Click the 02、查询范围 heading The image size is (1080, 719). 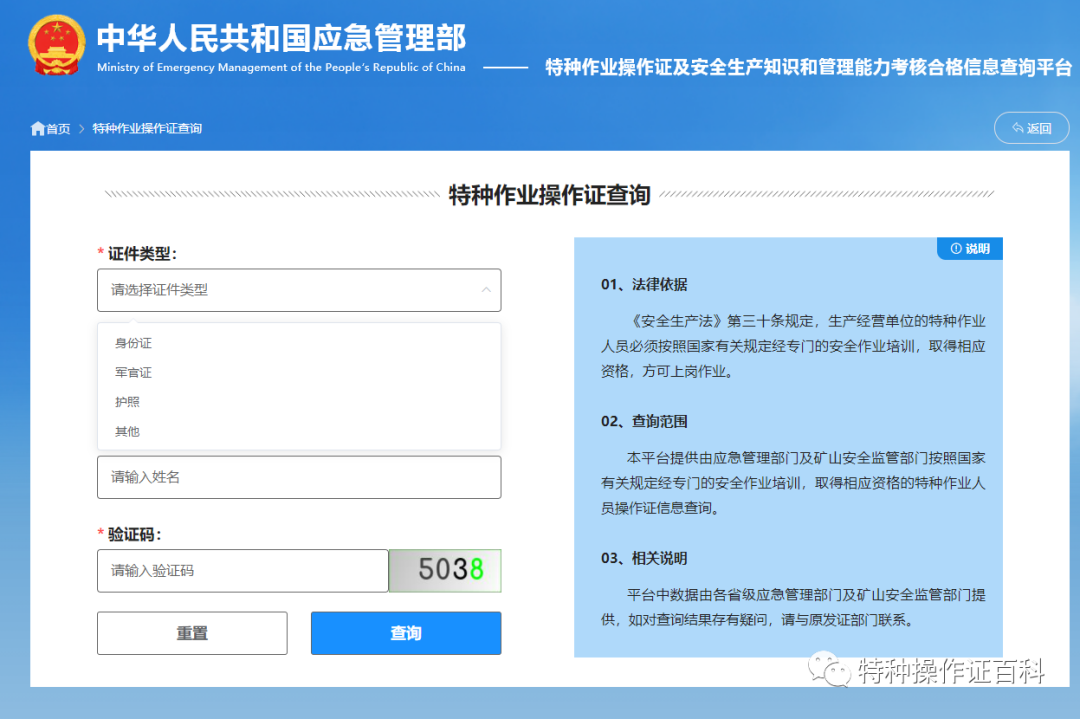point(644,421)
